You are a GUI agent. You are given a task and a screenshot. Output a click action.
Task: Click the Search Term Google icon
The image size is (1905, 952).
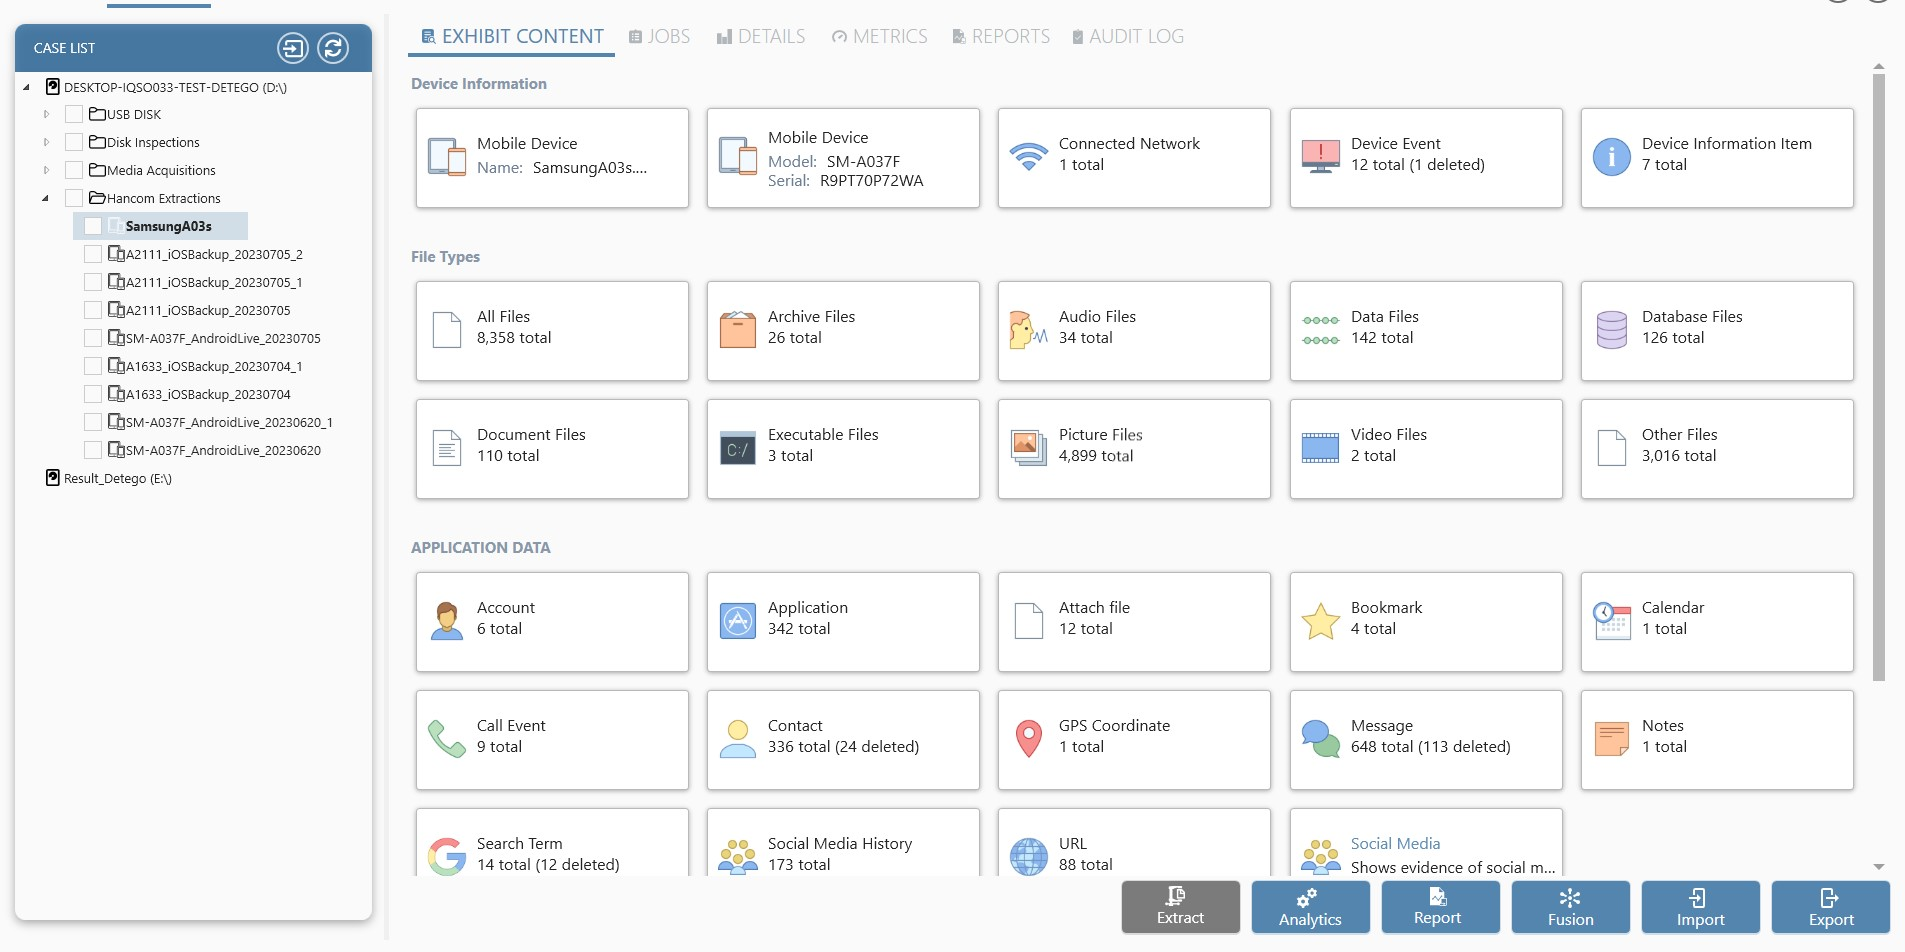(446, 857)
